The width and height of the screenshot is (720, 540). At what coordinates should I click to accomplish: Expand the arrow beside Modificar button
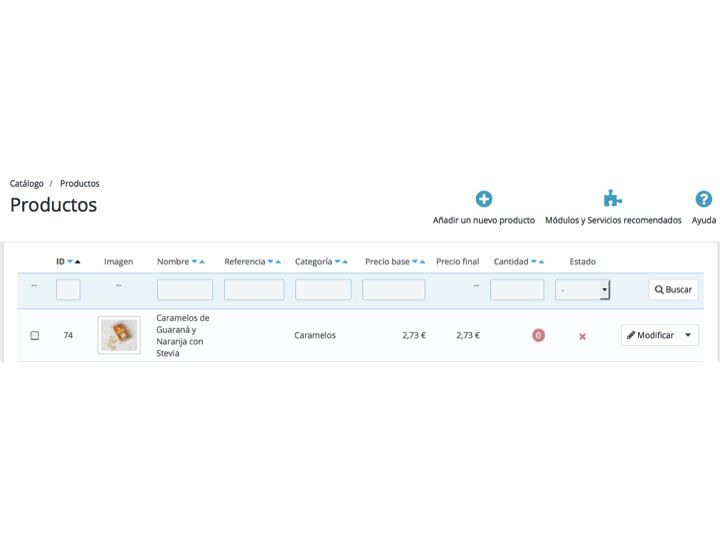point(688,335)
